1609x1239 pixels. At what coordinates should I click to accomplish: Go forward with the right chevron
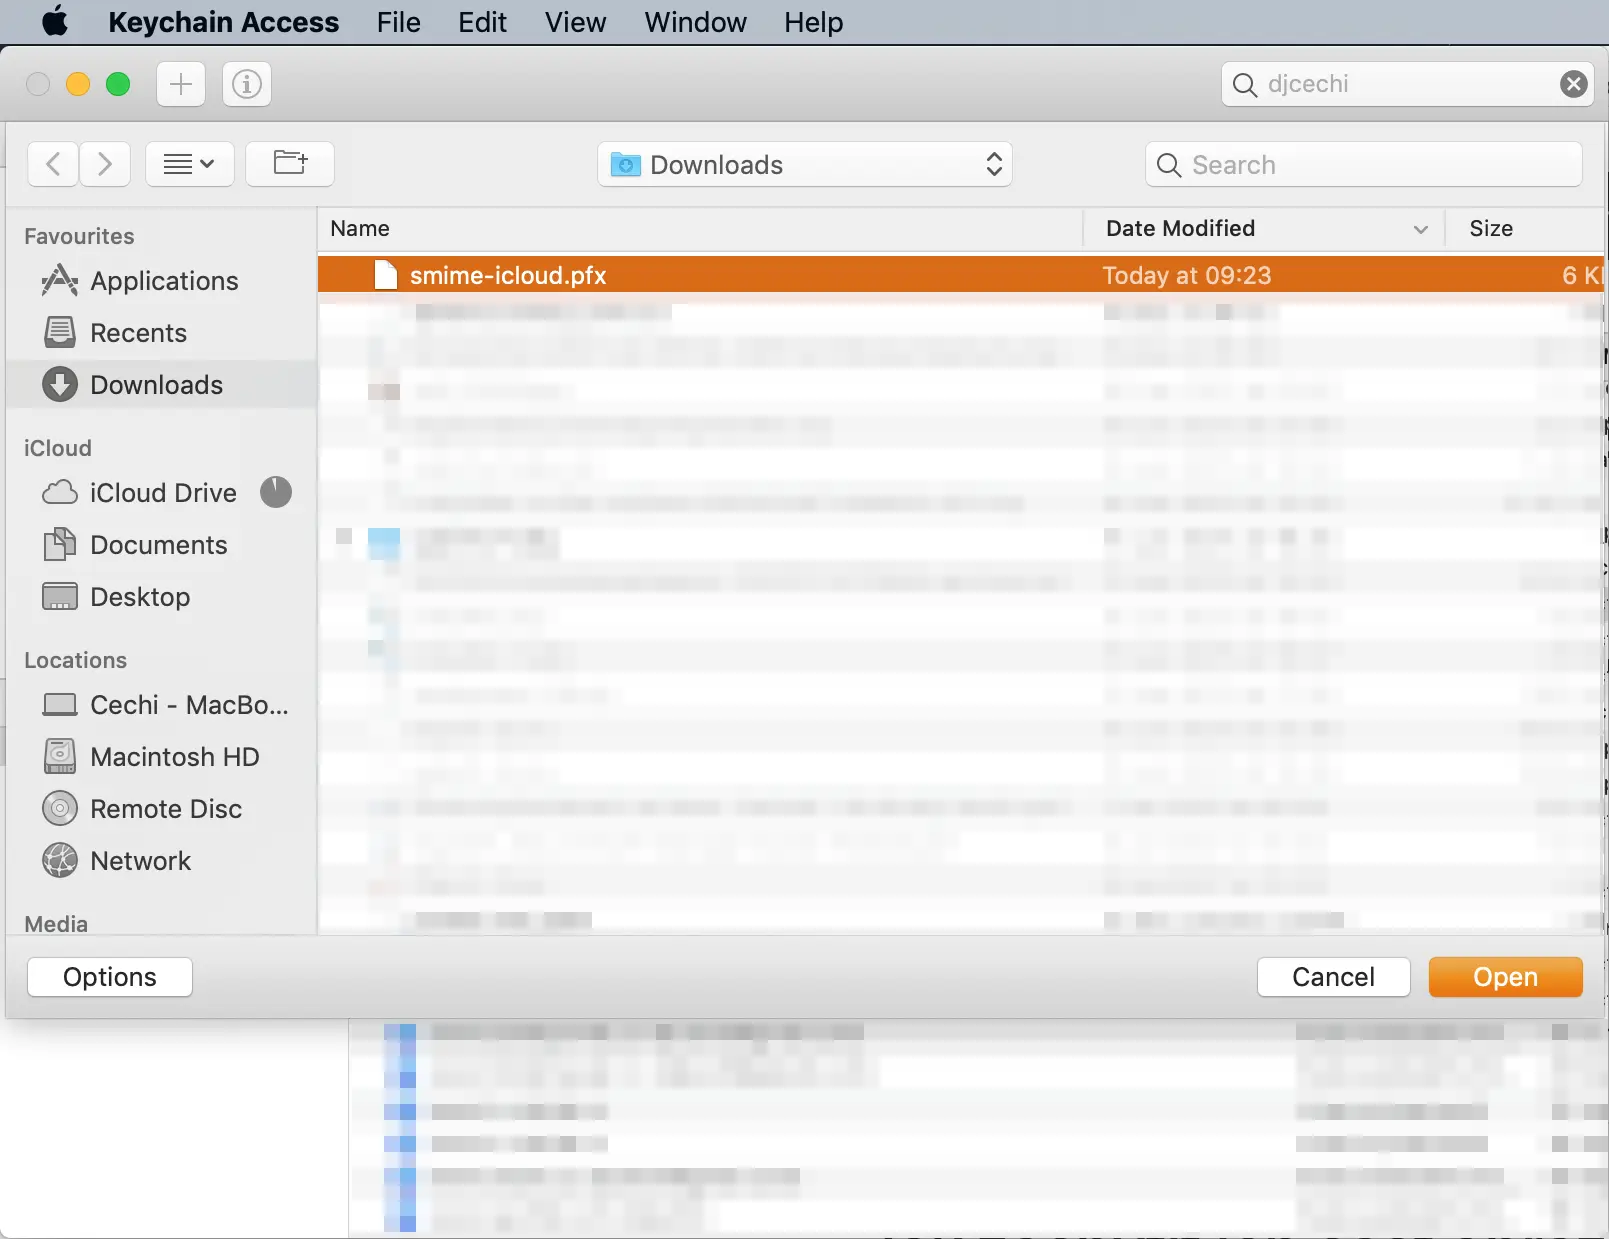click(x=105, y=164)
